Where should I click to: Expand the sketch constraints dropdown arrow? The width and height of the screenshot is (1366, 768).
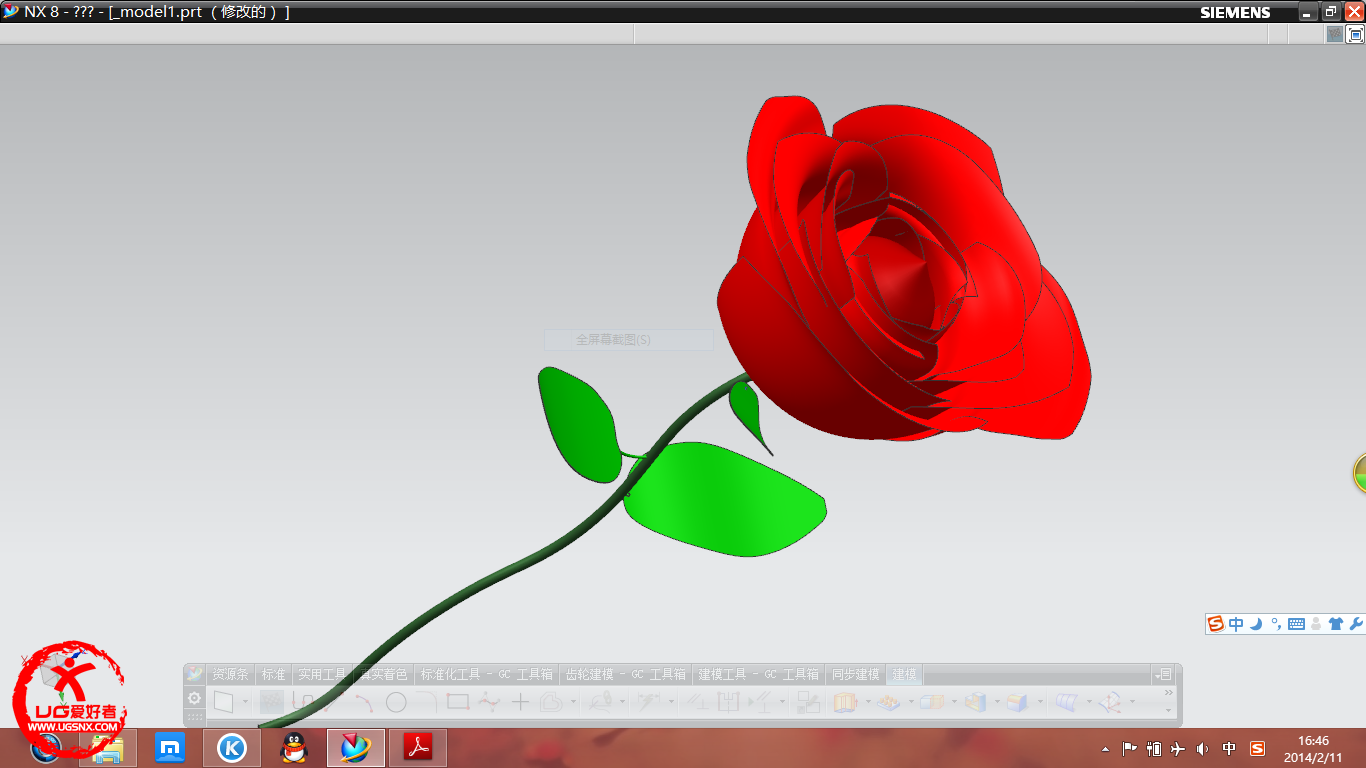[783, 702]
